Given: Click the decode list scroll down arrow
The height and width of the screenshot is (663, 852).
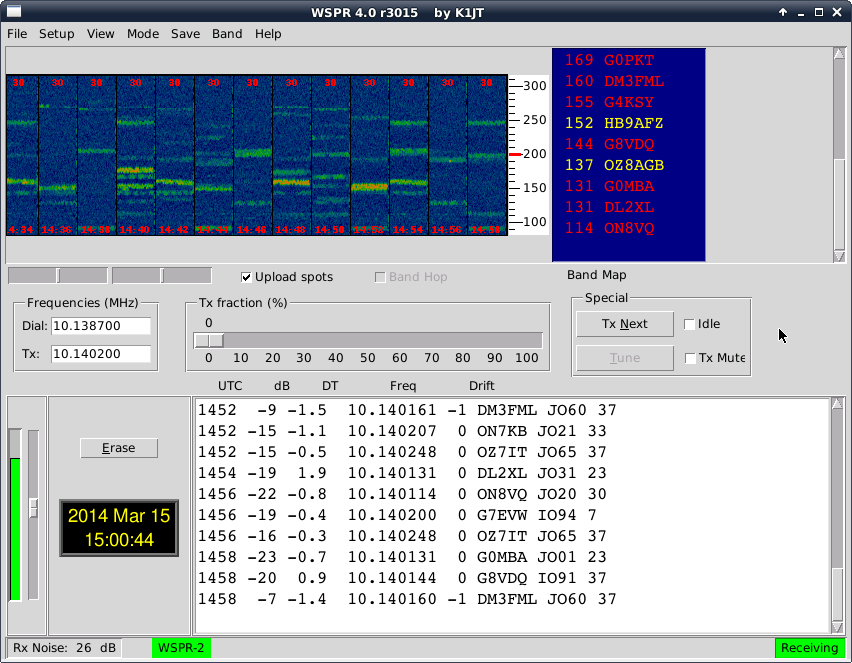Looking at the screenshot, I should (x=837, y=628).
